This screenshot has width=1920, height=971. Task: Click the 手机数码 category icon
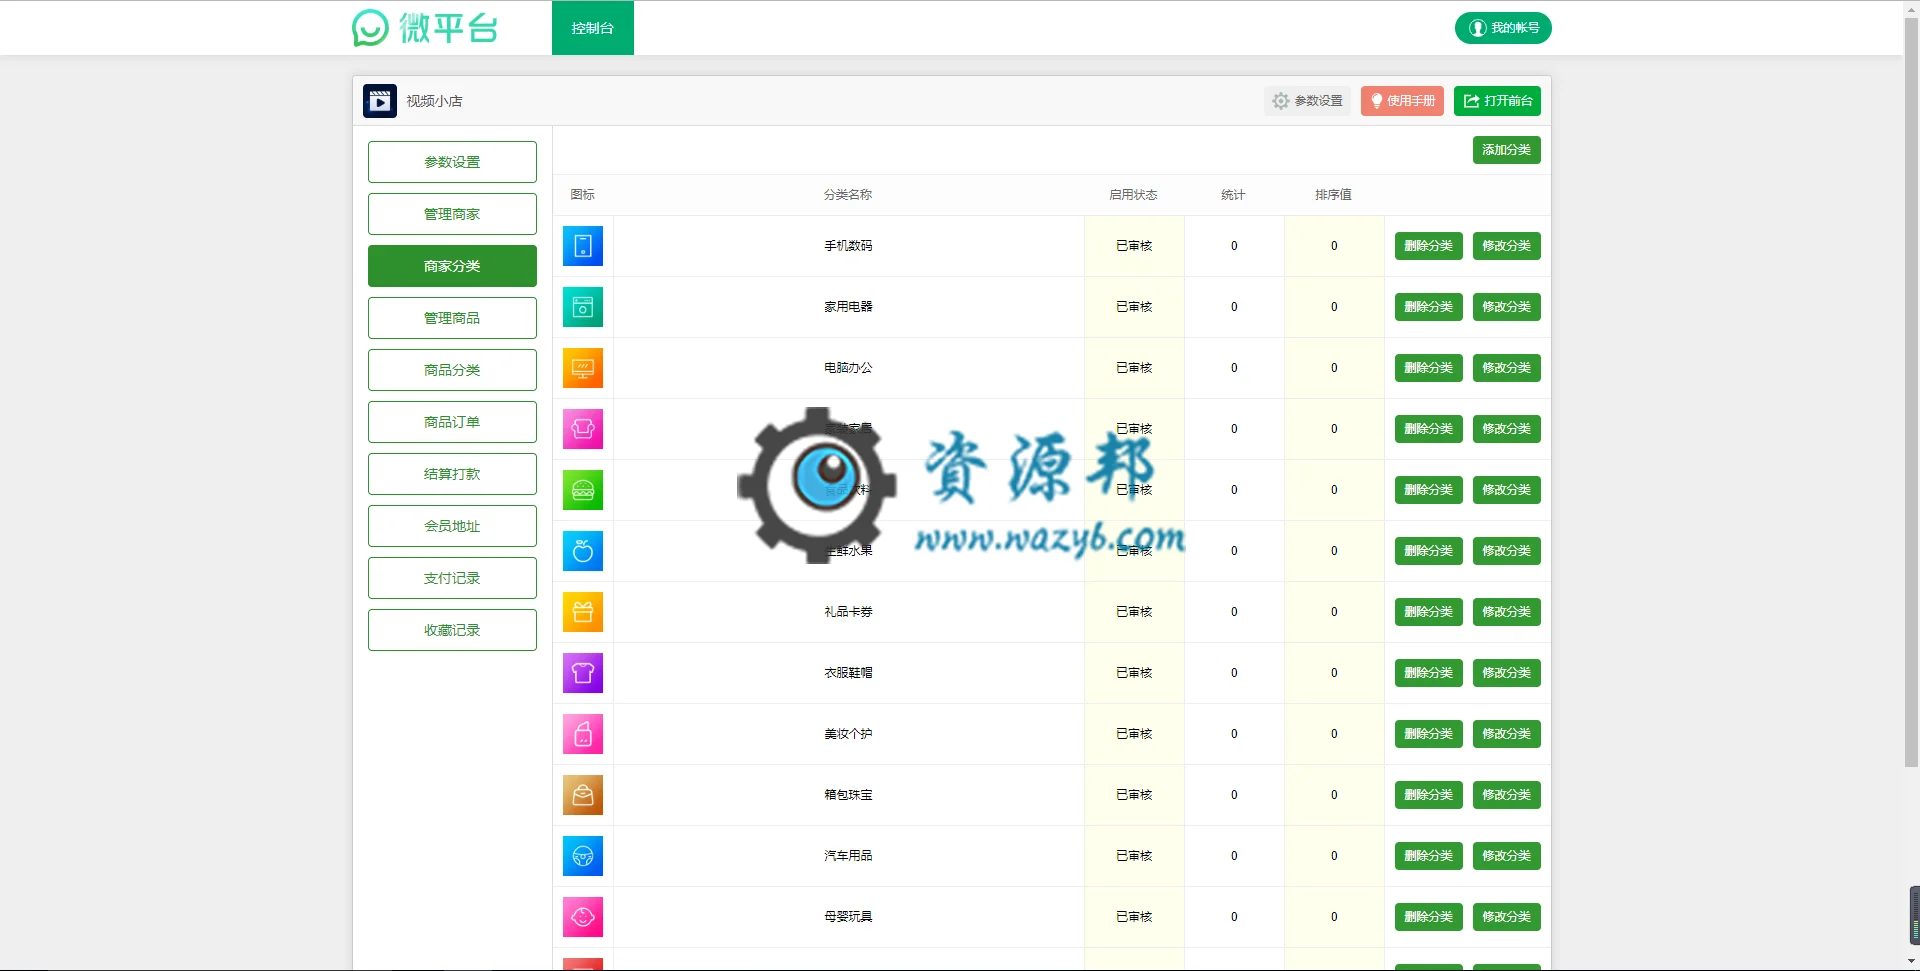[583, 246]
